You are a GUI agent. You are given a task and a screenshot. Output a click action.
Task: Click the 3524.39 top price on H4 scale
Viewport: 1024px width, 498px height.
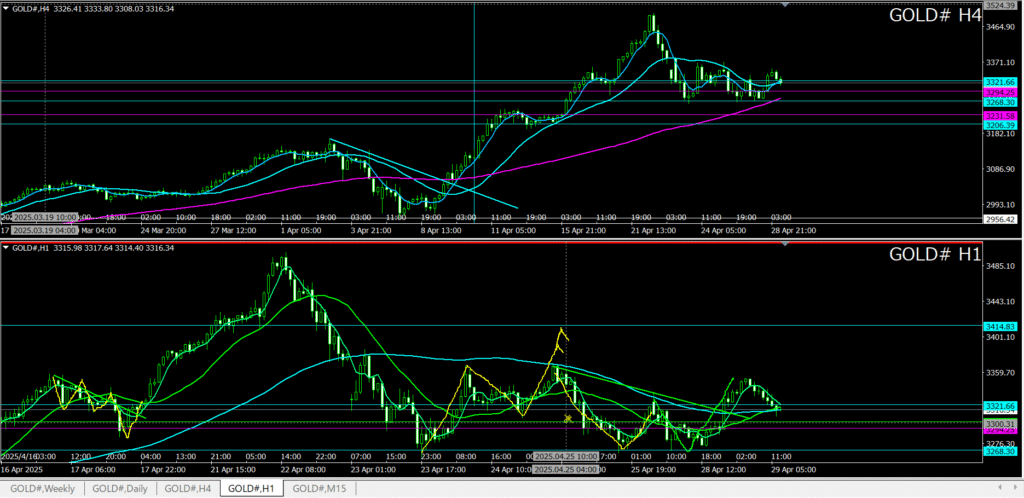[1000, 6]
